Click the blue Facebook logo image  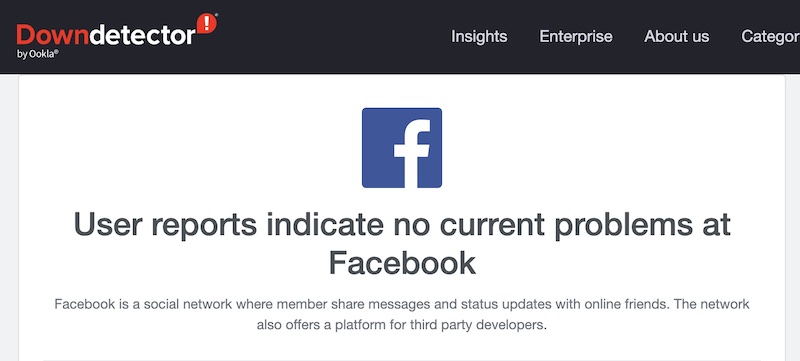(x=402, y=148)
